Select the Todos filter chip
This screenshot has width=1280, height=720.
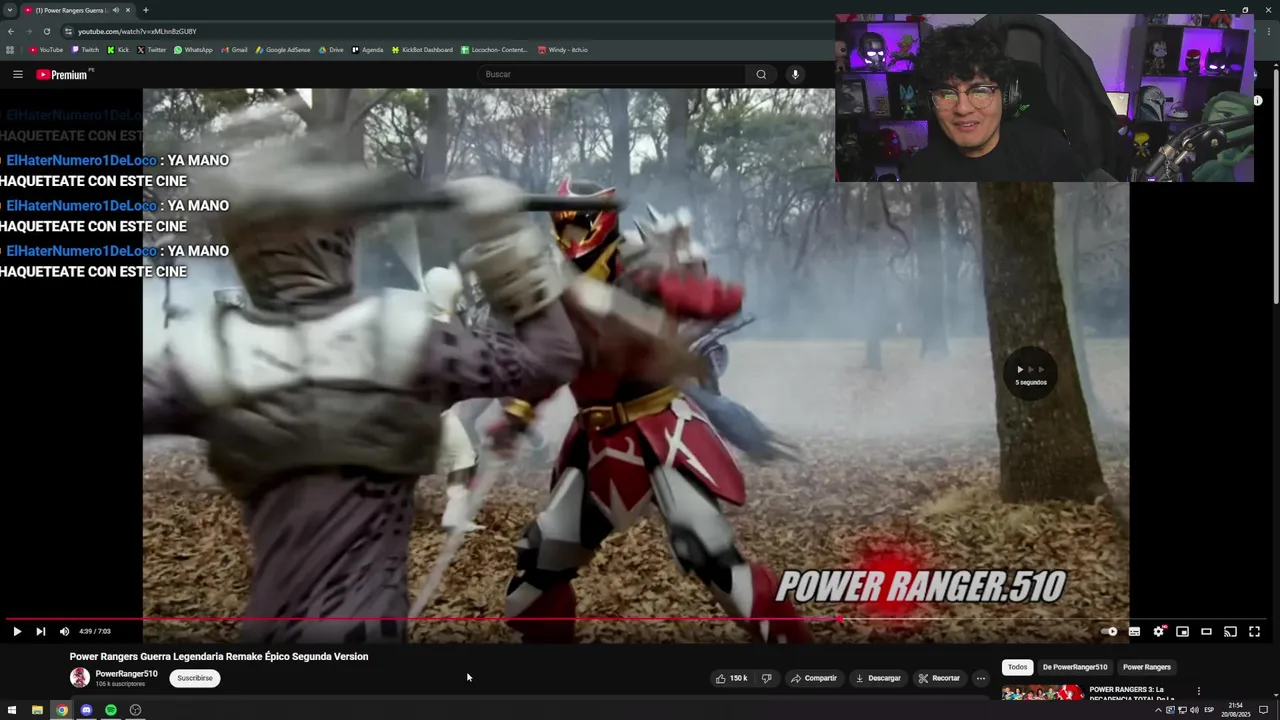click(1017, 667)
